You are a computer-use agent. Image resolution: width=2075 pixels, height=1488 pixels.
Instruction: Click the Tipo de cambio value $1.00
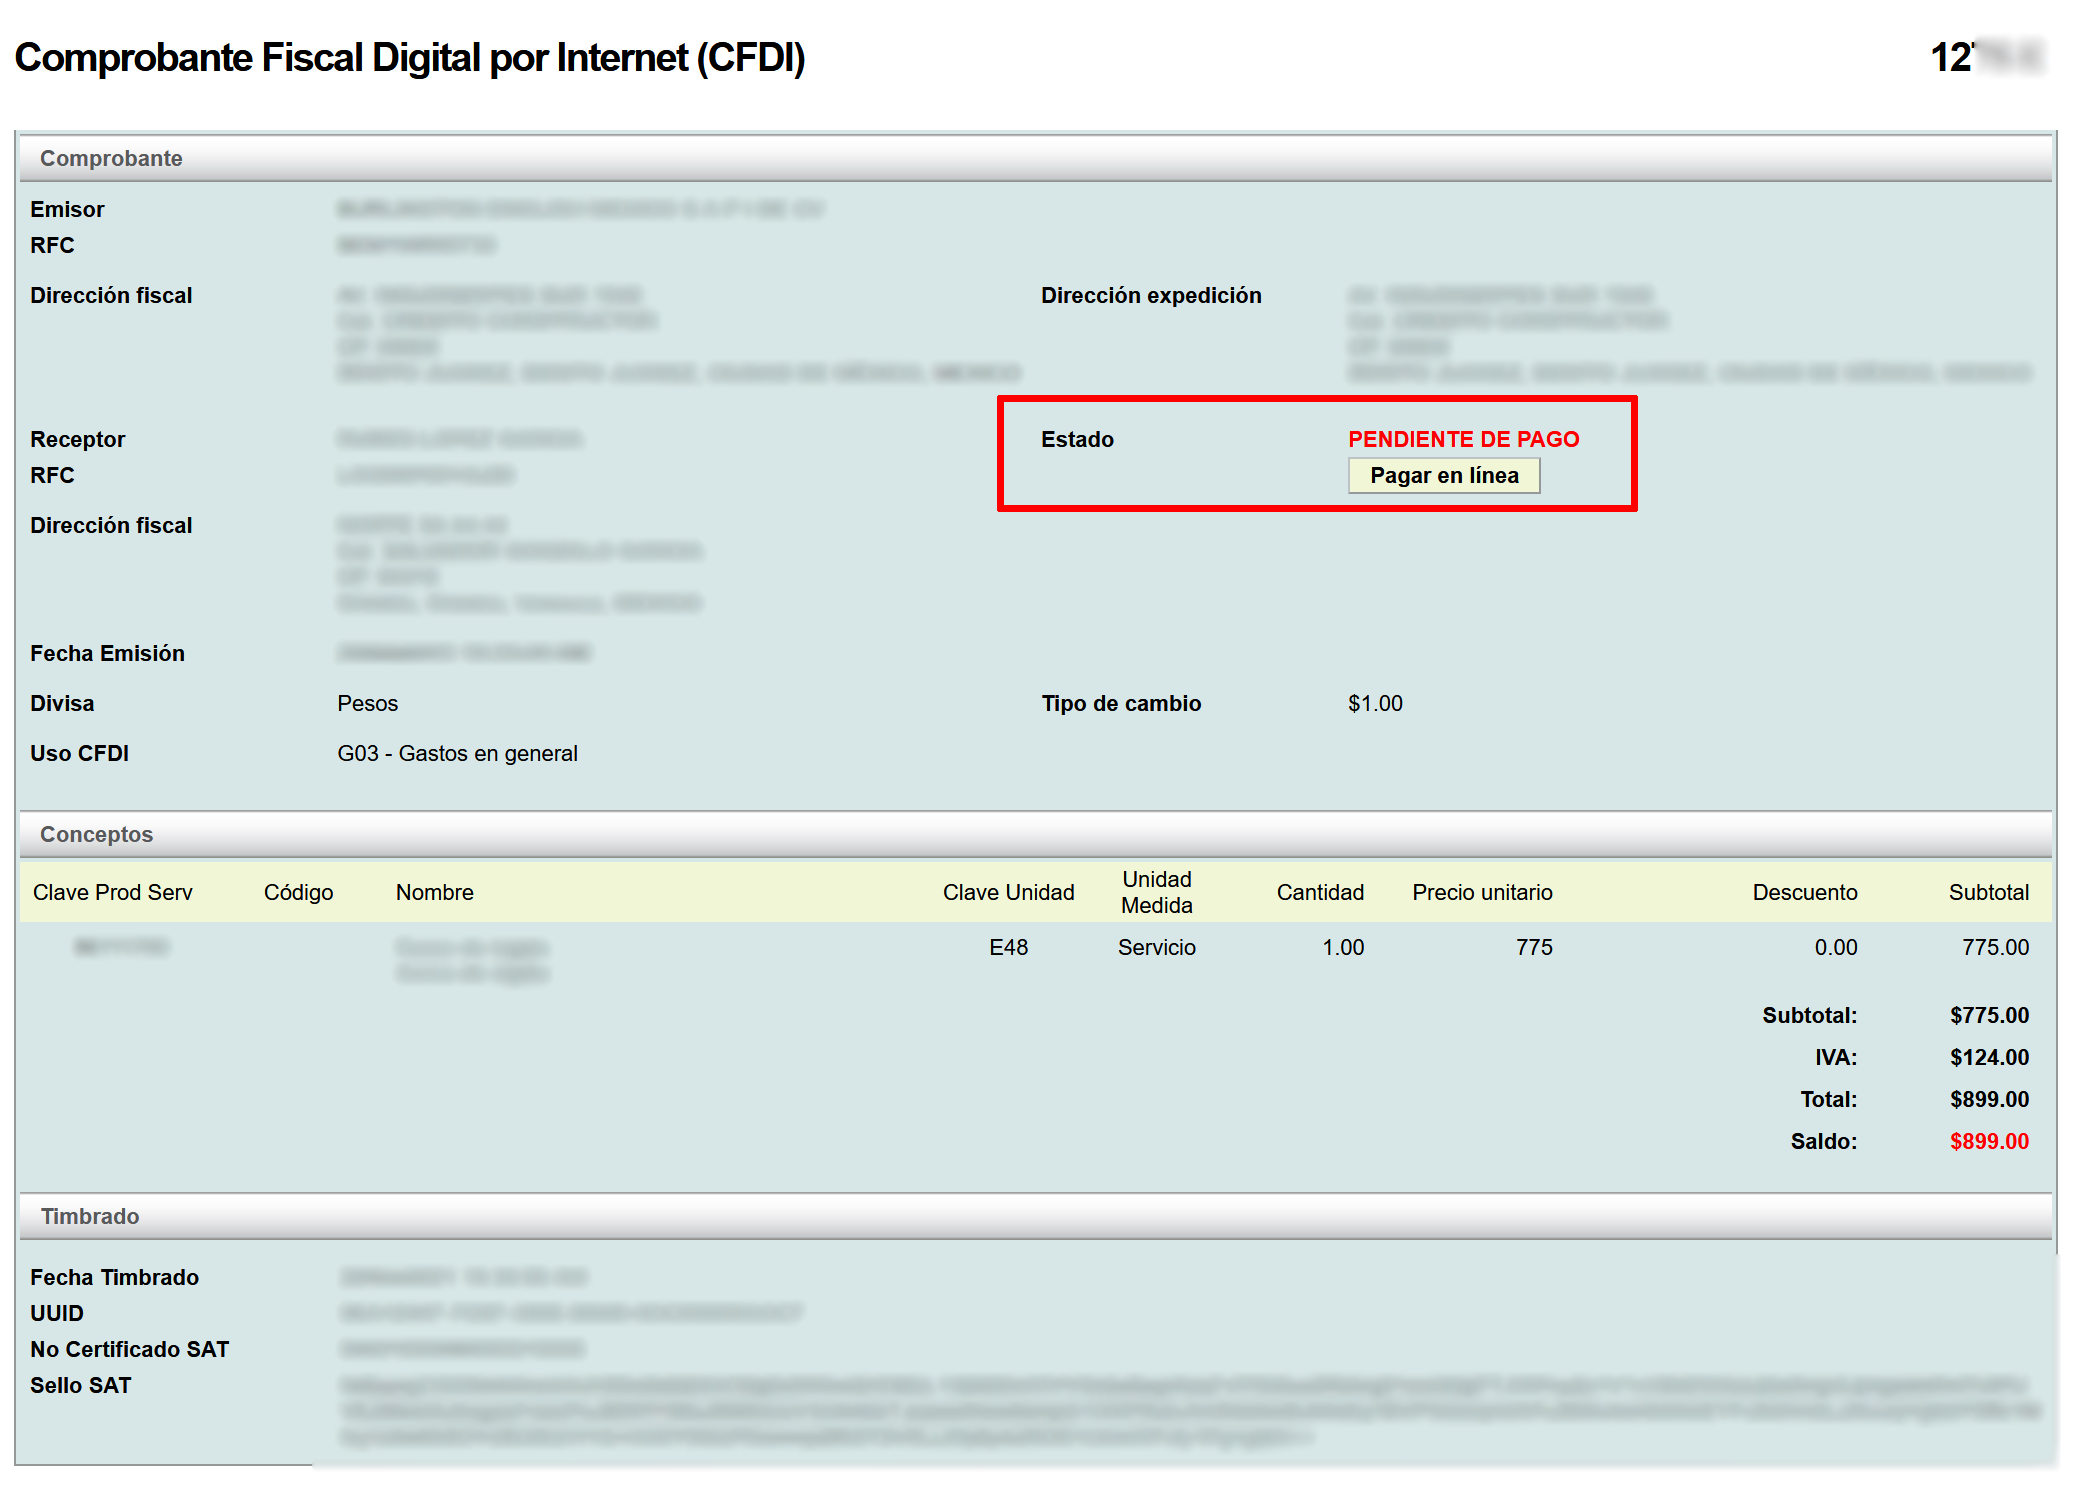click(x=1375, y=703)
